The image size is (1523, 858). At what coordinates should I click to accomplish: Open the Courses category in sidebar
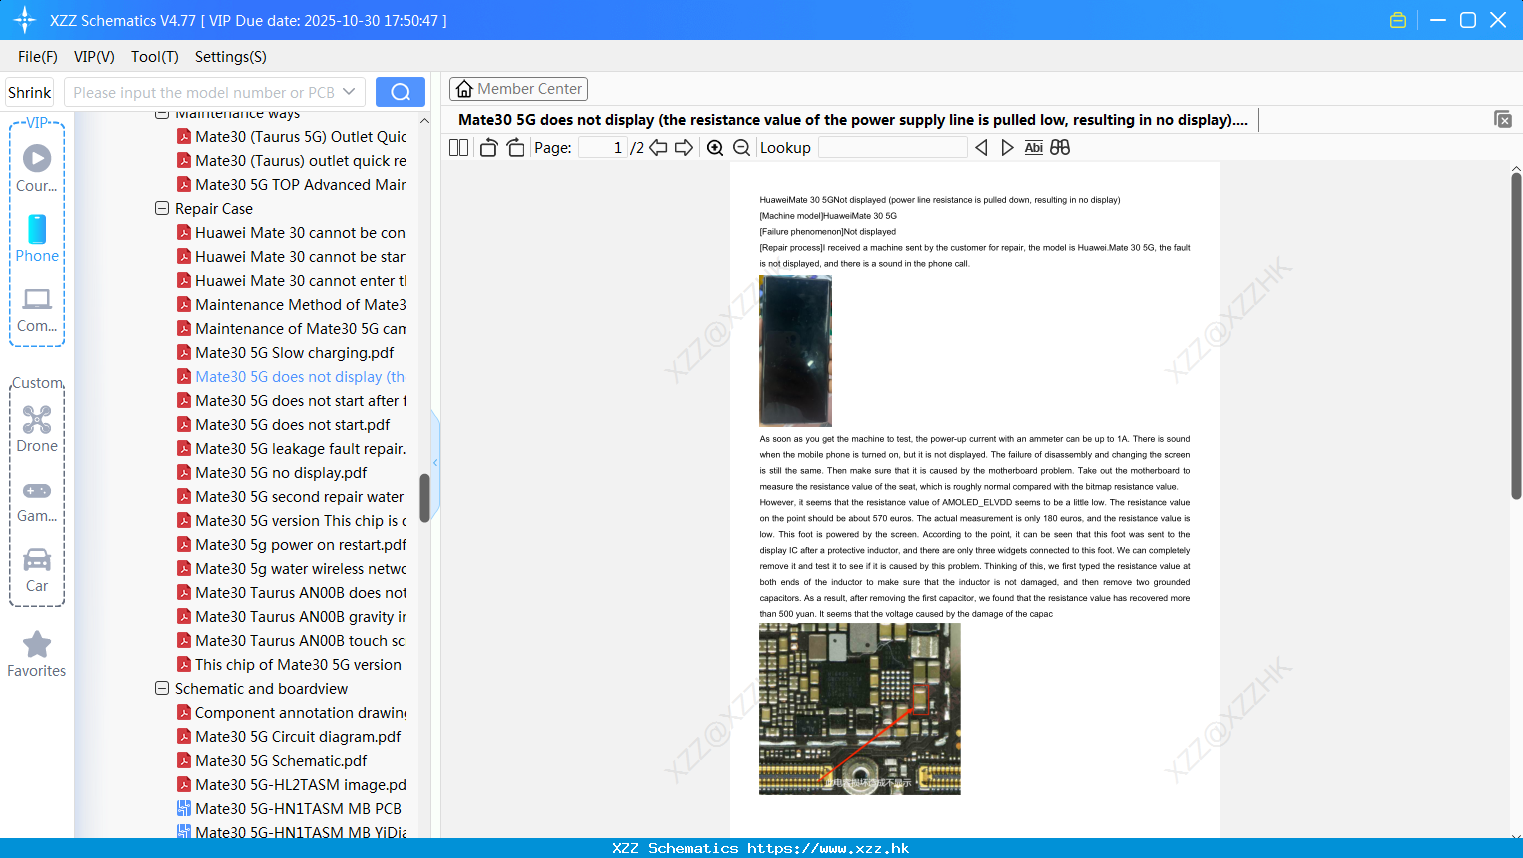(x=37, y=169)
